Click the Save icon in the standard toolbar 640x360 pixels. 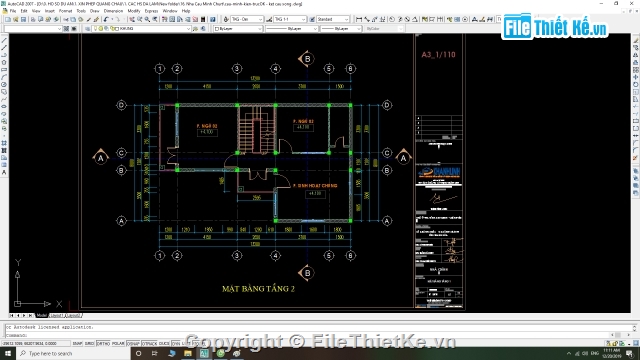23,19
